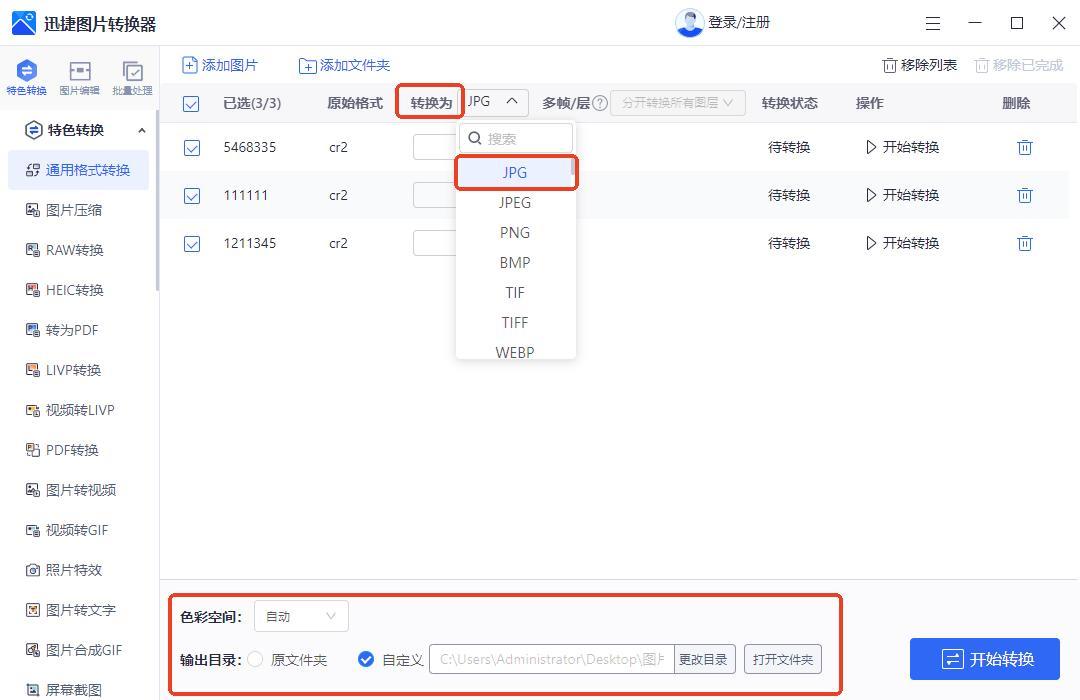Collapse the 特色转换 sidebar section
The width and height of the screenshot is (1080, 700).
point(141,130)
